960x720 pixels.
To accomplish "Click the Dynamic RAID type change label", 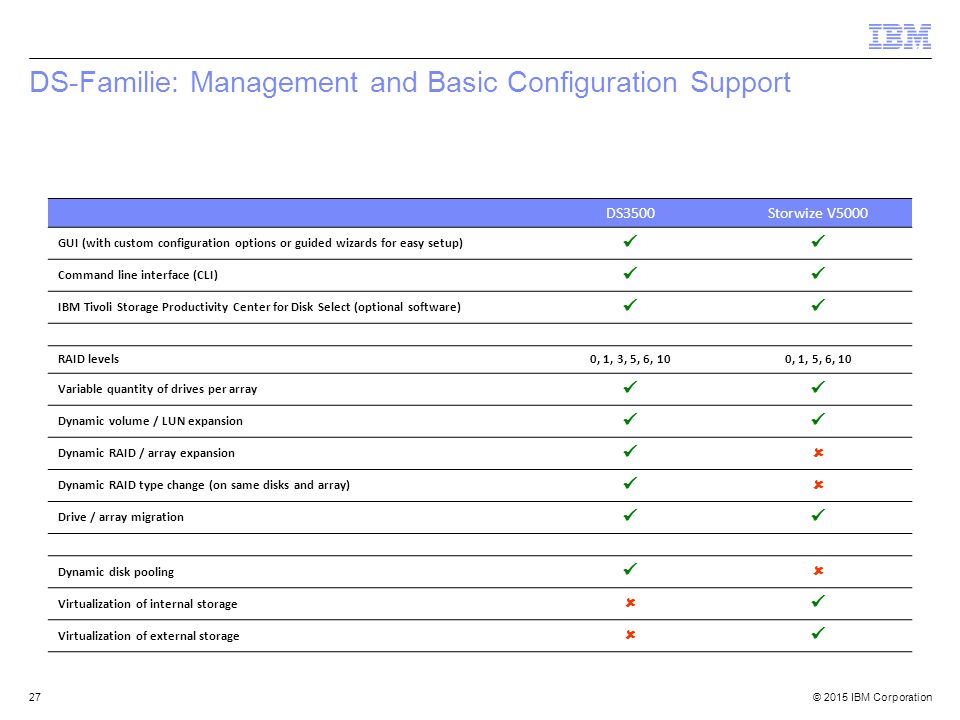I will click(x=204, y=485).
